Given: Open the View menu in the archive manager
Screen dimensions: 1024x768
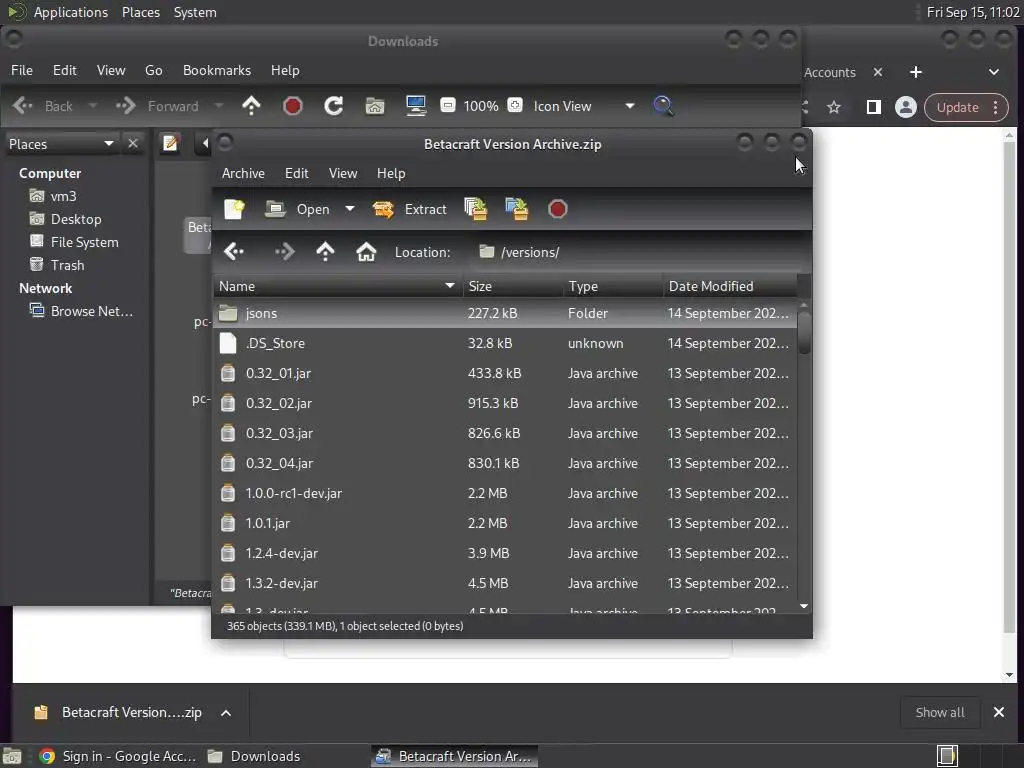Looking at the screenshot, I should coord(343,173).
